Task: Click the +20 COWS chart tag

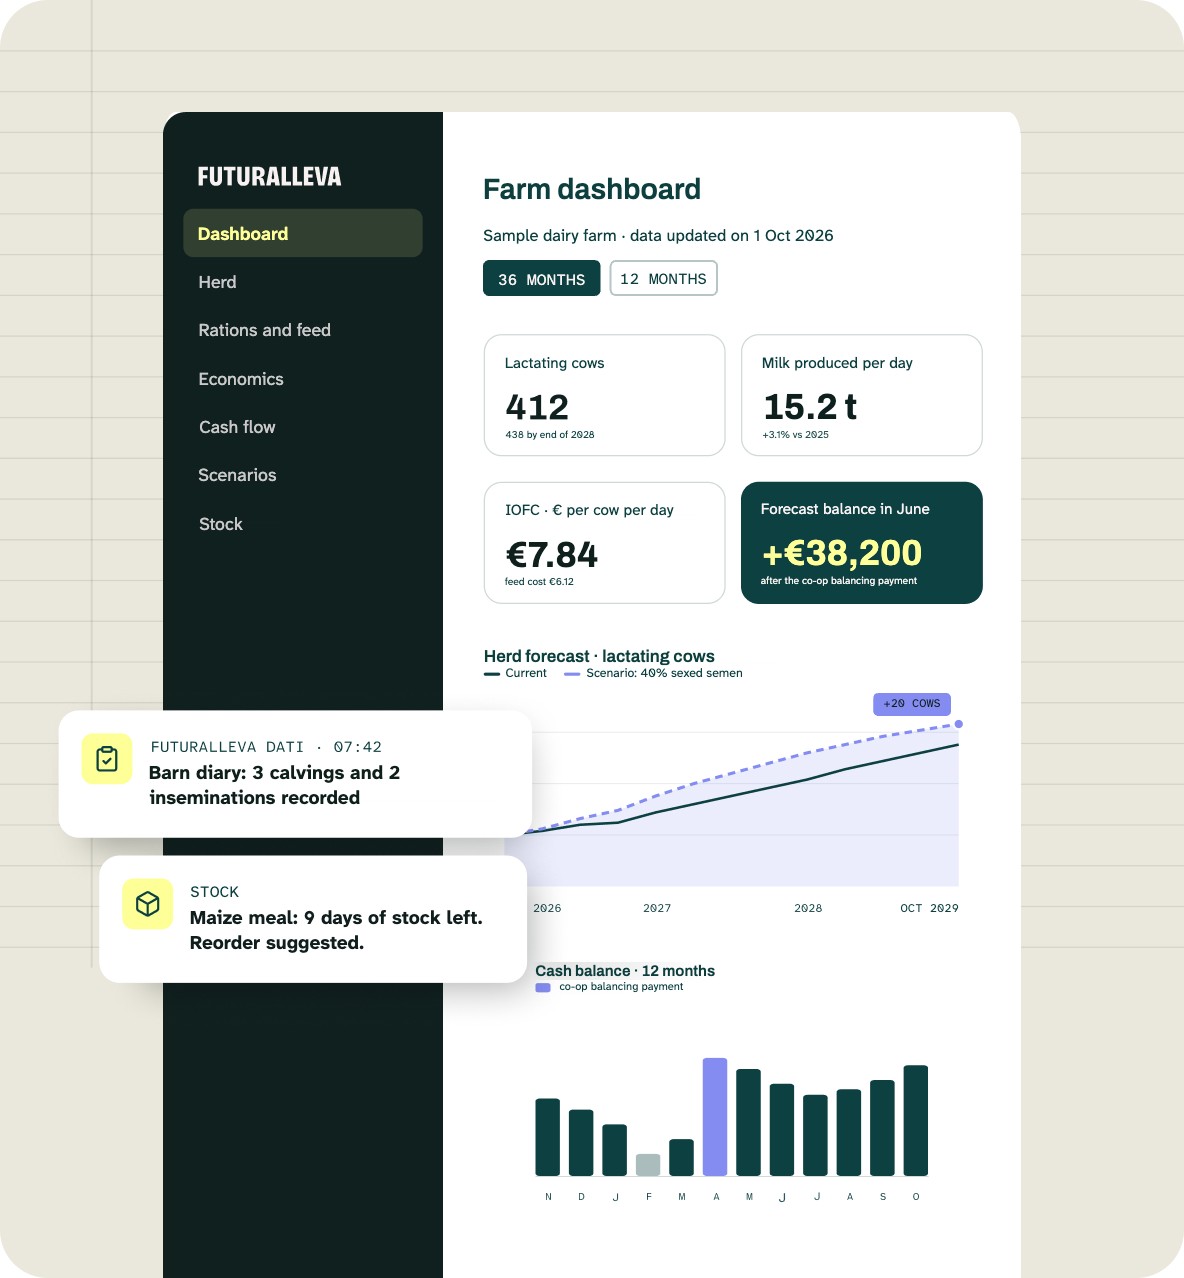Action: tap(912, 704)
